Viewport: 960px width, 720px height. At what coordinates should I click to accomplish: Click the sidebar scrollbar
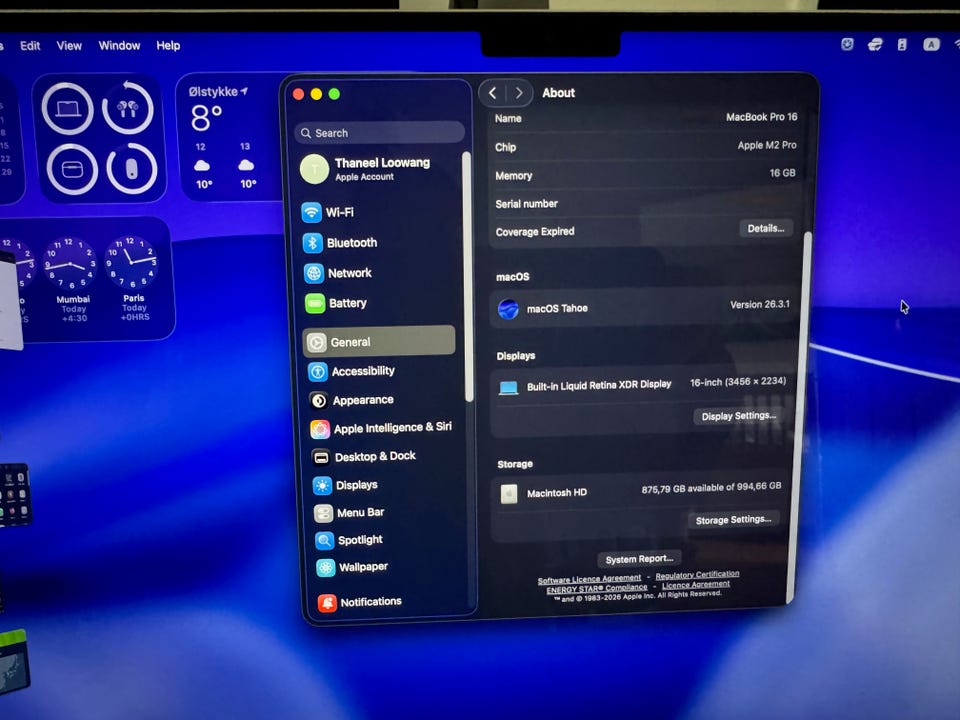(x=468, y=277)
